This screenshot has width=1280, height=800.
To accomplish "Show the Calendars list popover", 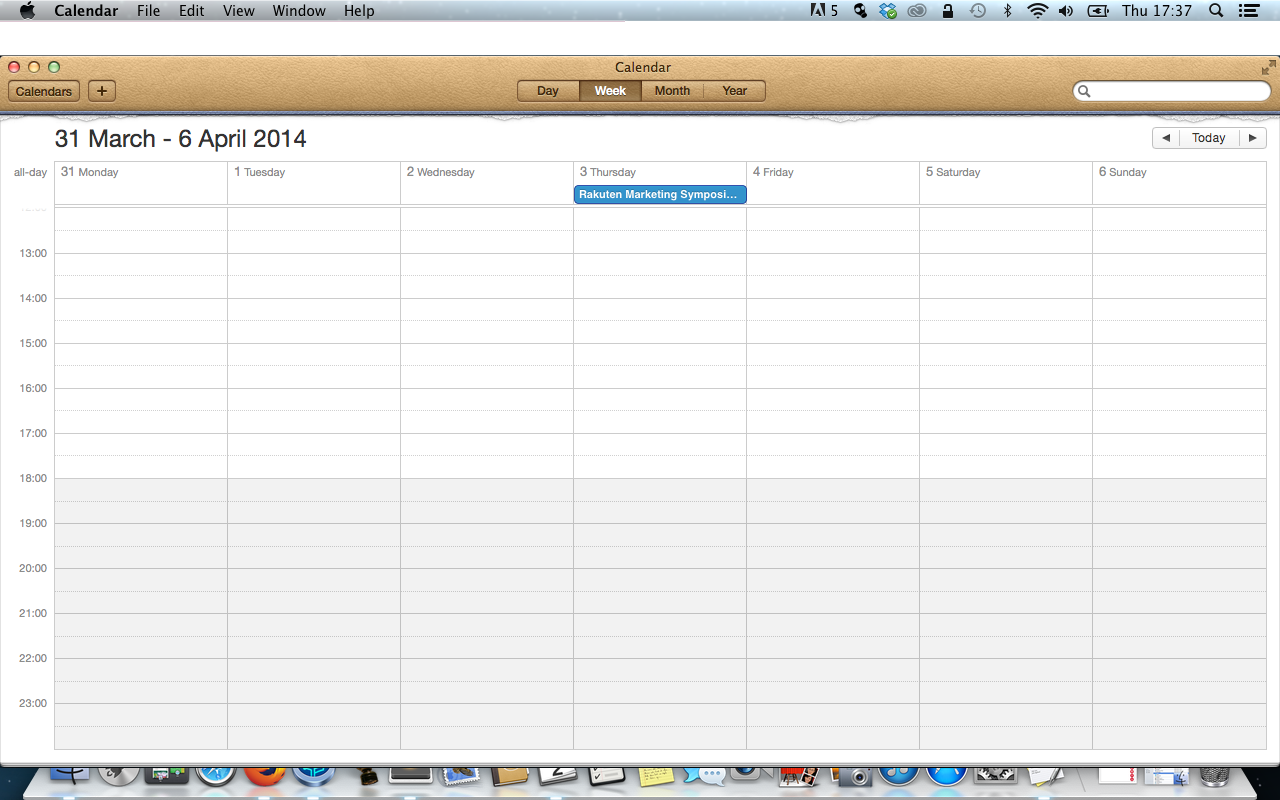I will pos(44,91).
